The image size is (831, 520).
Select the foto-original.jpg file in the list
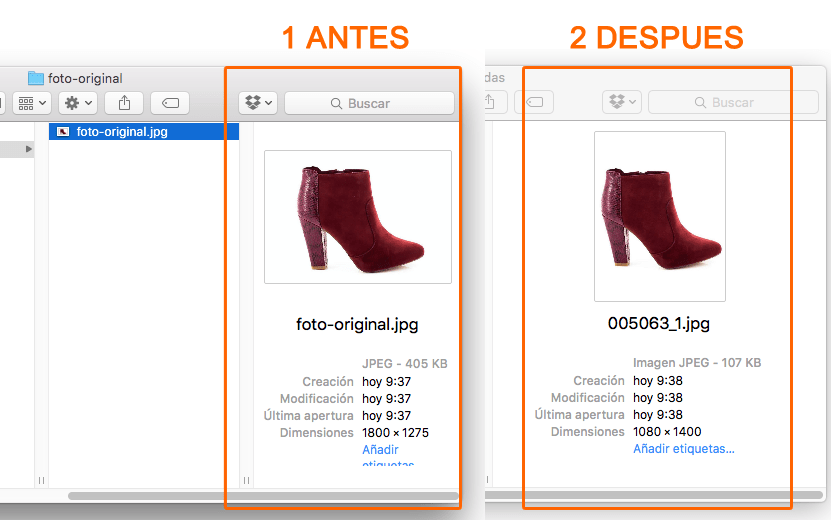coord(122,131)
